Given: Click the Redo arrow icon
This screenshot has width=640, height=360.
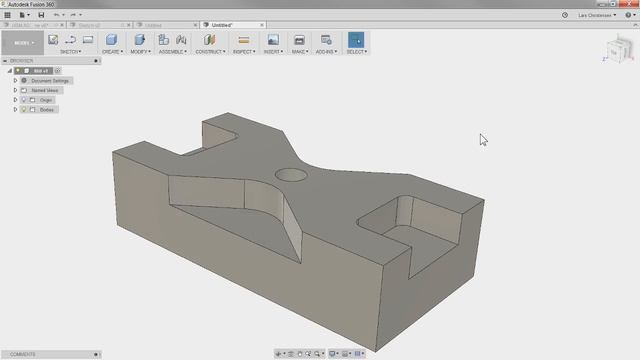Looking at the screenshot, I should coord(73,15).
